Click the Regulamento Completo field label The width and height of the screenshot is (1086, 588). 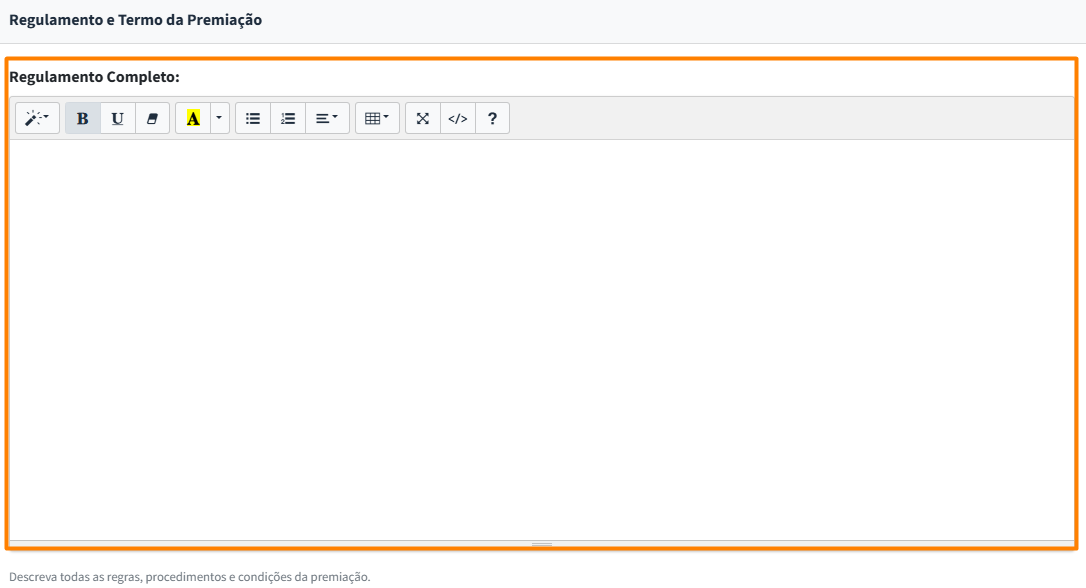pos(94,77)
